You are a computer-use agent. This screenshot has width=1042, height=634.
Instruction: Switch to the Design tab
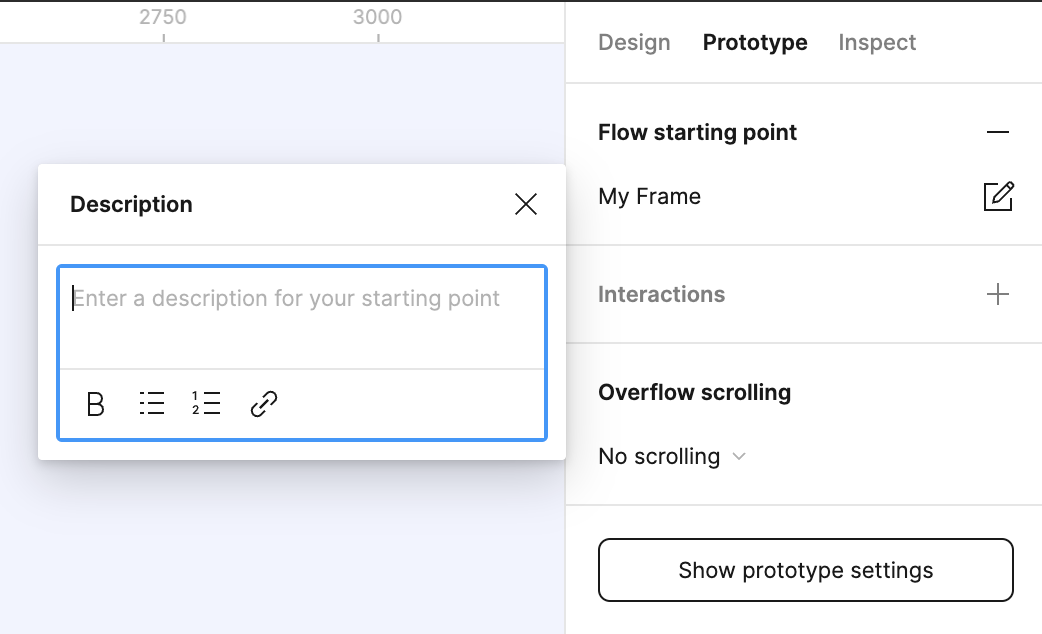point(634,43)
